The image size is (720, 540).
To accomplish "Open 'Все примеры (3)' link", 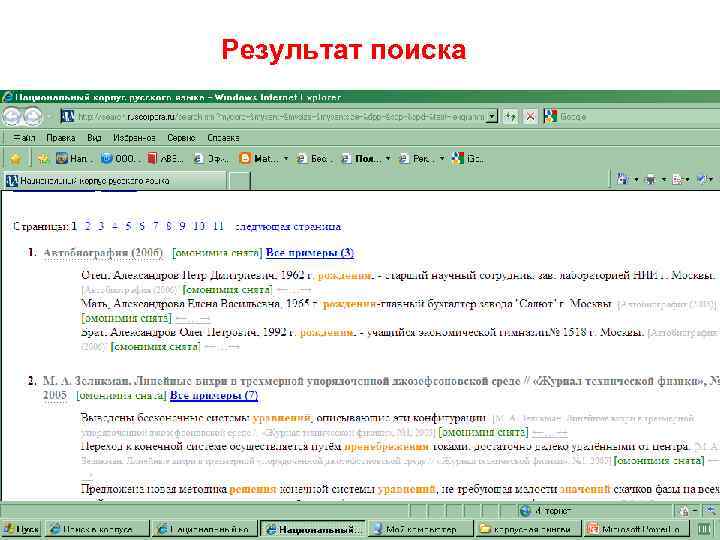I will [x=310, y=253].
